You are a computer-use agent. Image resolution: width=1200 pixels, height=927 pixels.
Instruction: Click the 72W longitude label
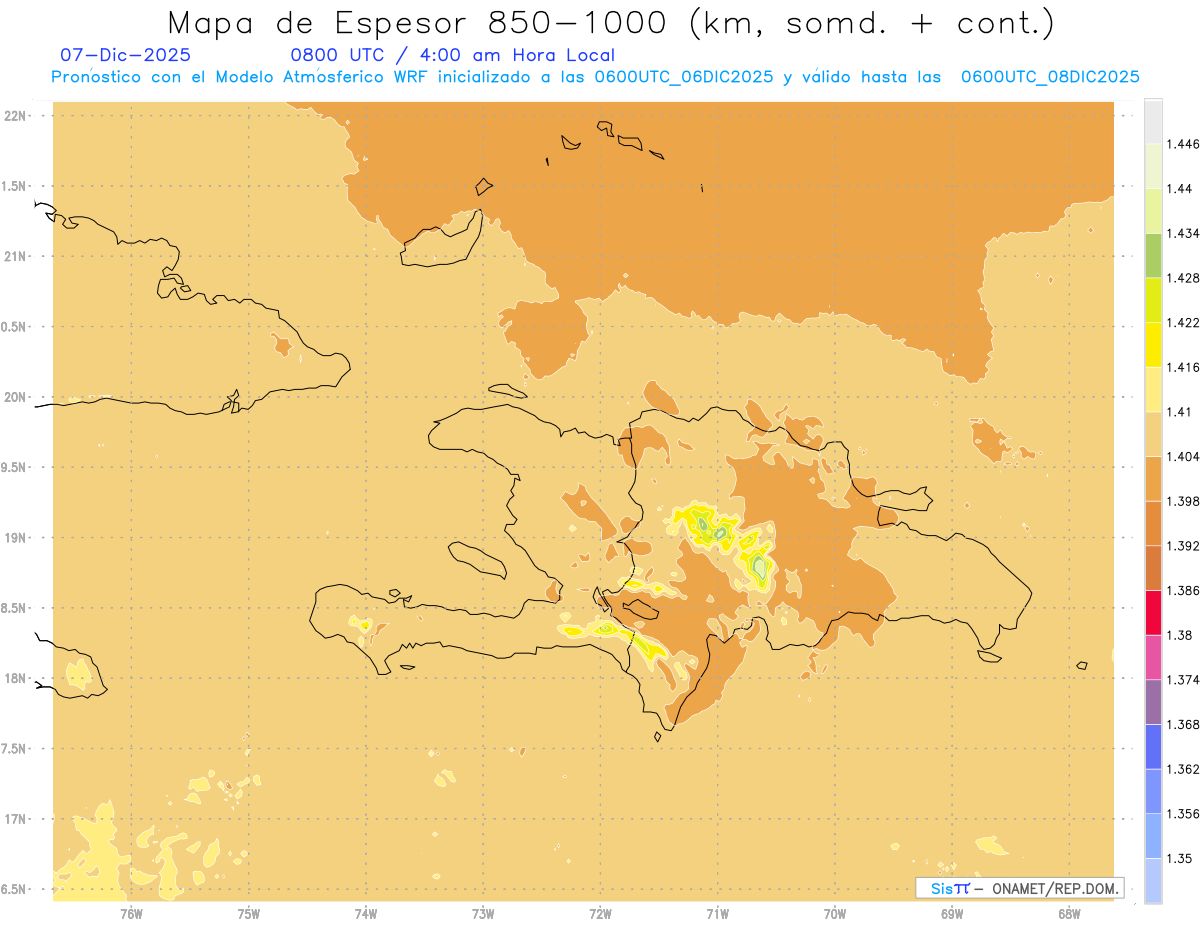point(600,913)
